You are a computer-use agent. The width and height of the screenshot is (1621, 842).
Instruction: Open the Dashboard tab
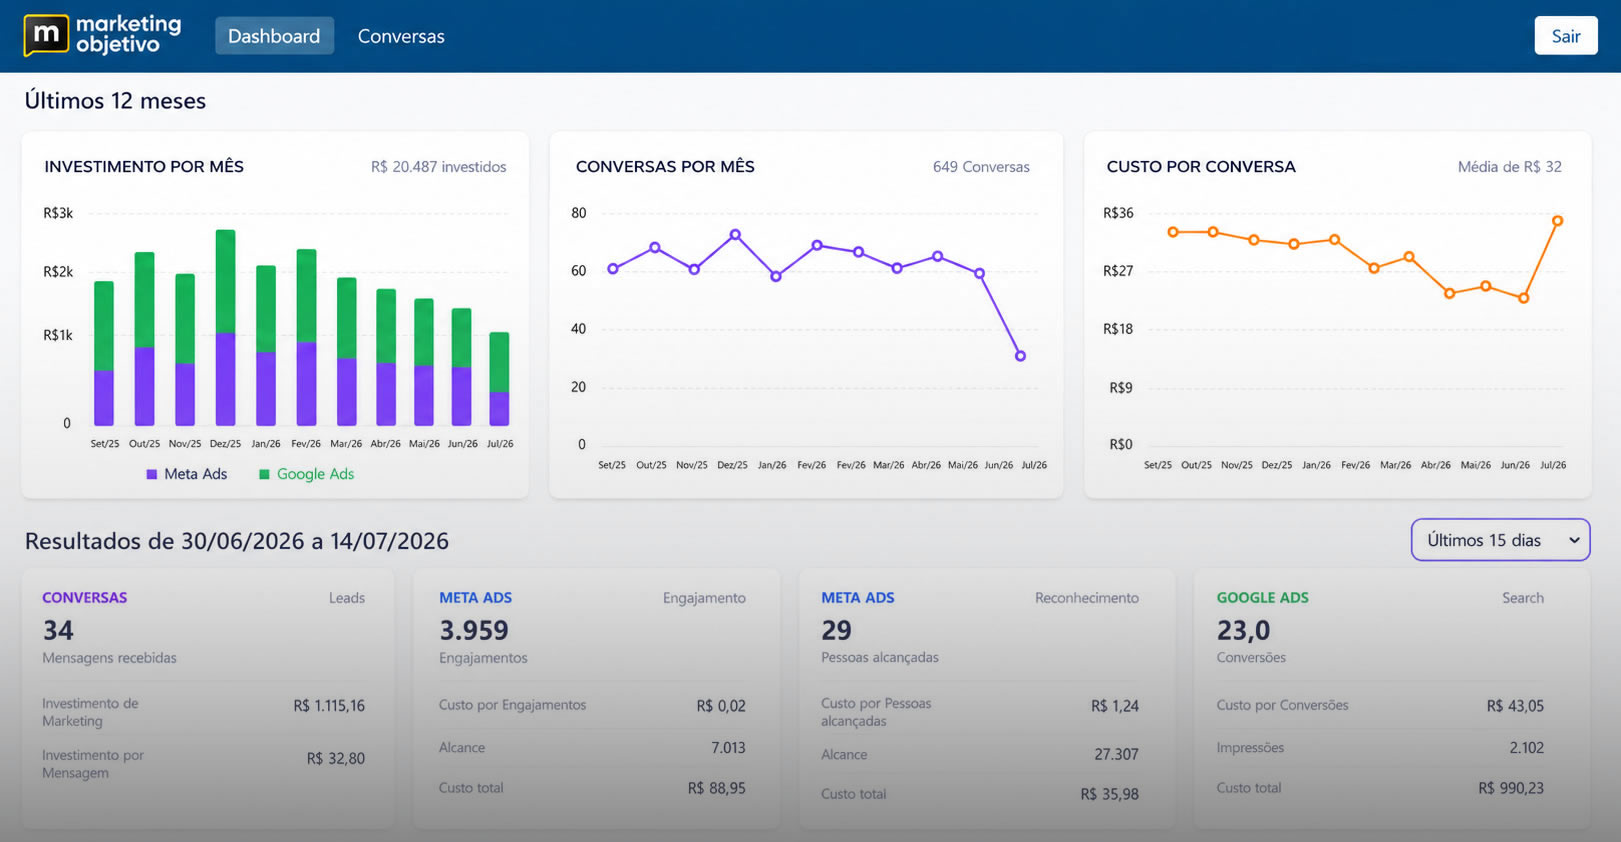pyautogui.click(x=274, y=36)
